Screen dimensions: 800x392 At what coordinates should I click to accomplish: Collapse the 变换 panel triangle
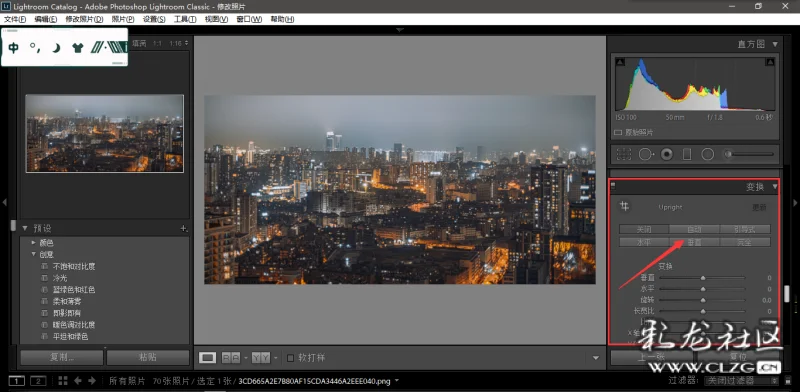pos(775,187)
